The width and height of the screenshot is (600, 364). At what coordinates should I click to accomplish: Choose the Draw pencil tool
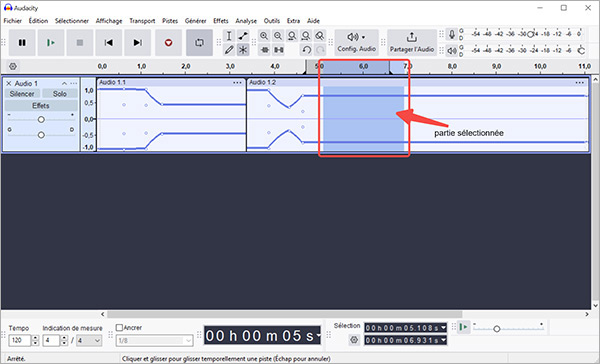coord(229,50)
